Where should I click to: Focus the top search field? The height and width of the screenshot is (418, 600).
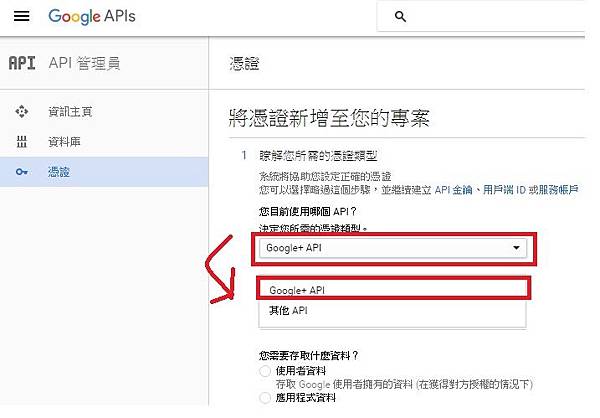point(481,16)
